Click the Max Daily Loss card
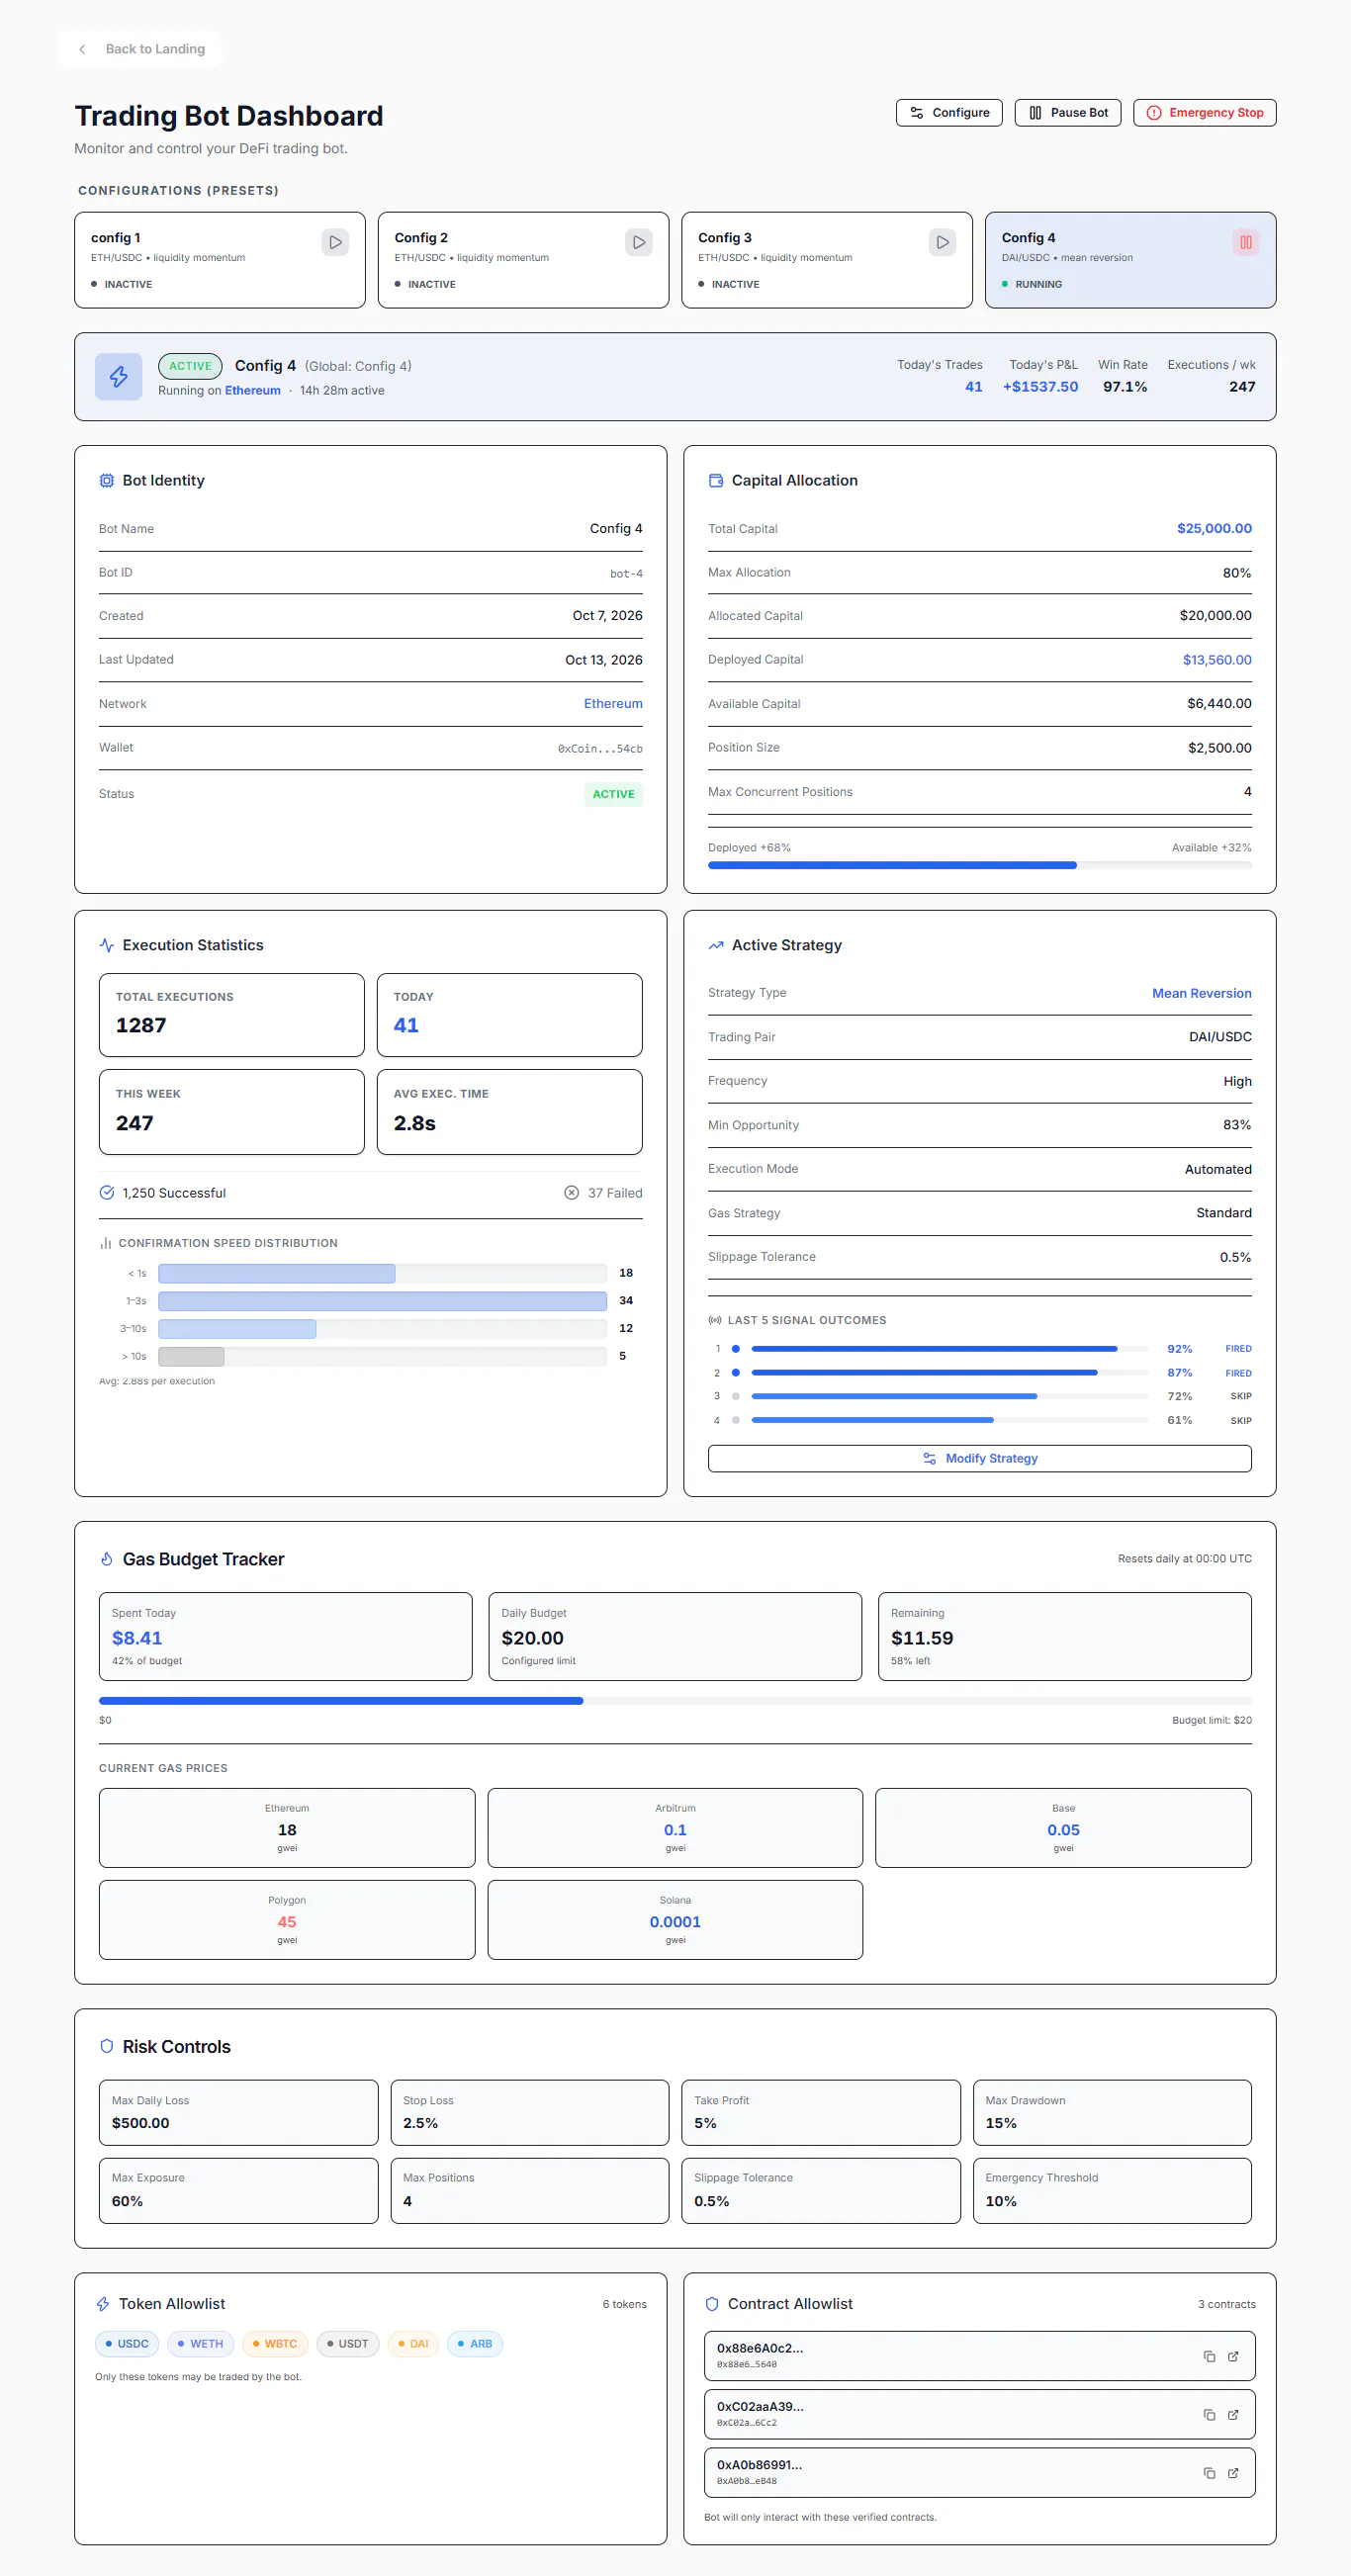 (238, 2112)
